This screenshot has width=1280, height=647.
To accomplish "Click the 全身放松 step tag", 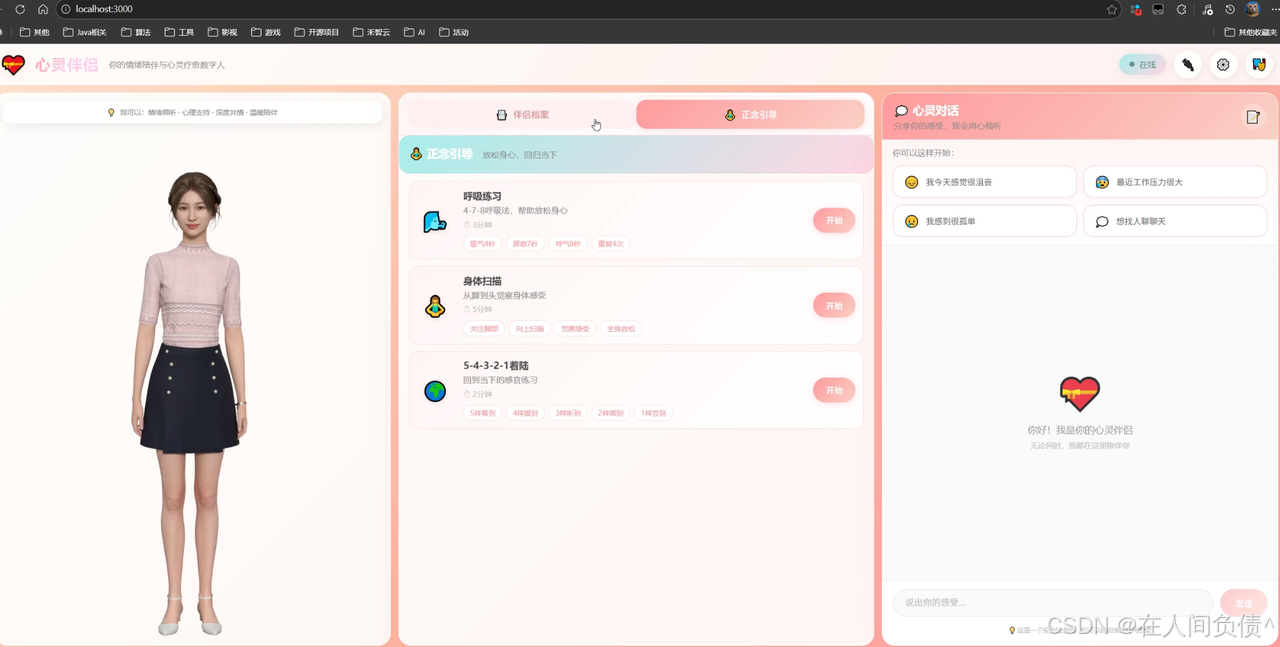I will [621, 328].
